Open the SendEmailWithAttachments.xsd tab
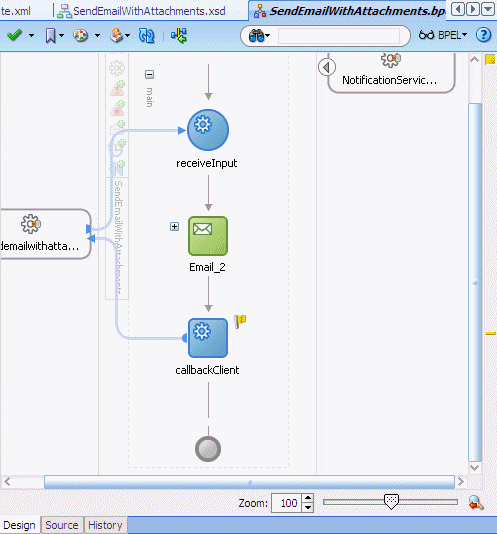Viewport: 497px width, 534px height. click(x=141, y=11)
